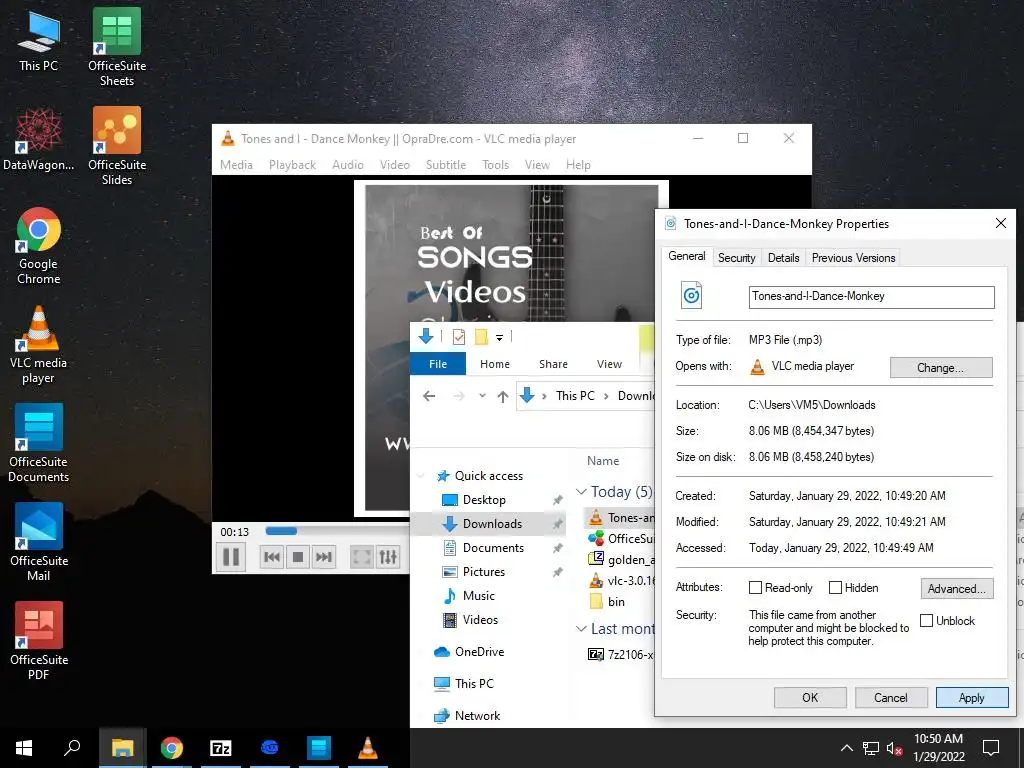
Task: Check the Unblock security checkbox
Action: click(x=926, y=620)
